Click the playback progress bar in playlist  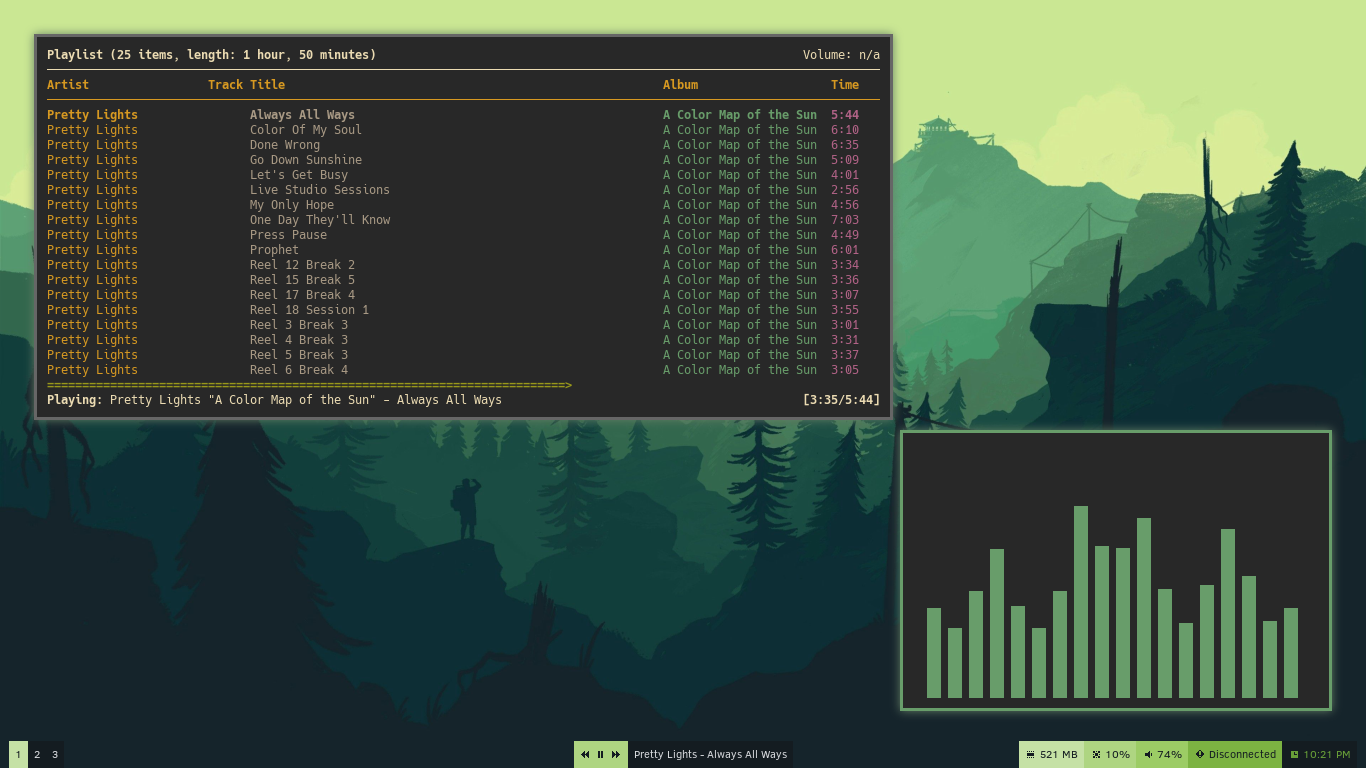309,385
